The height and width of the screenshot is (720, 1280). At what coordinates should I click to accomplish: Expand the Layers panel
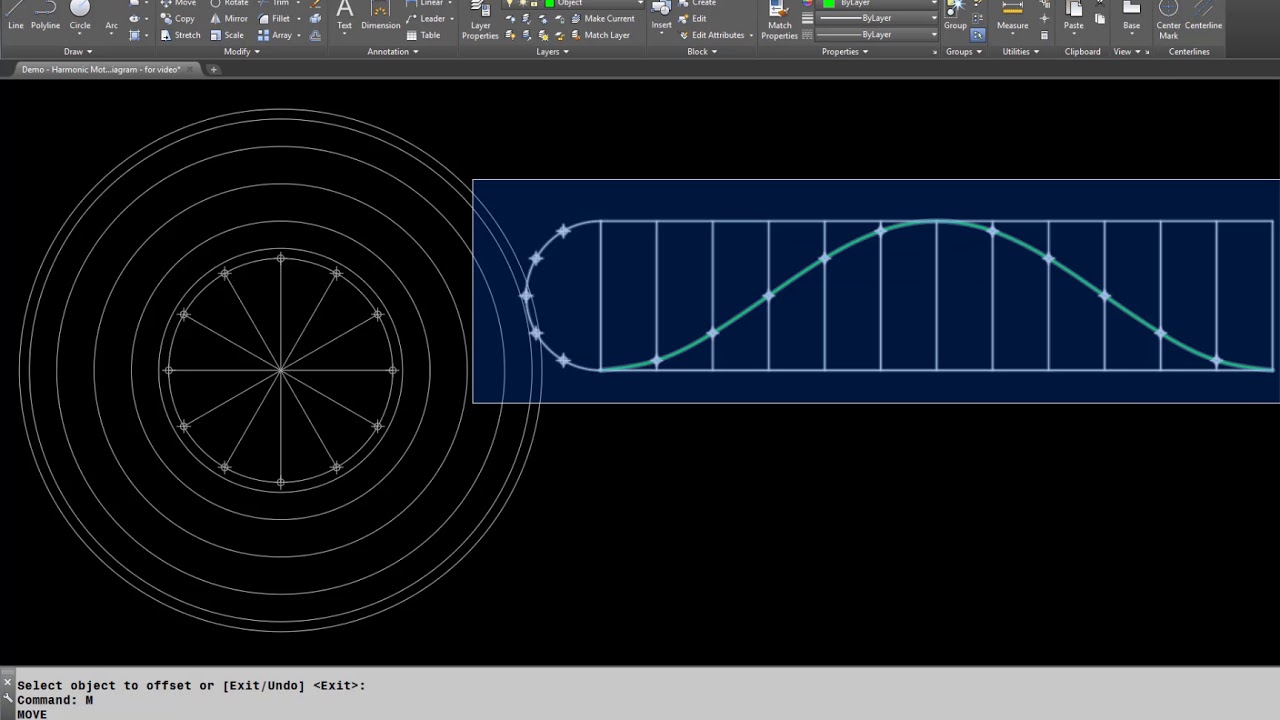[552, 51]
